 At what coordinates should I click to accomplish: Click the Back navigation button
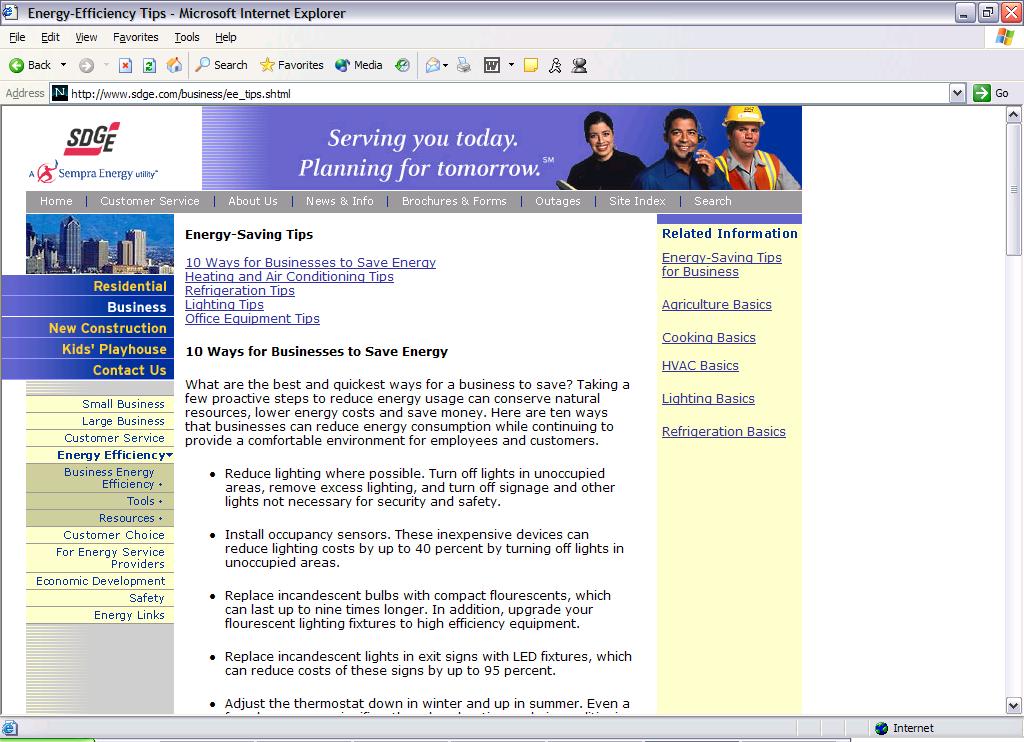[30, 65]
